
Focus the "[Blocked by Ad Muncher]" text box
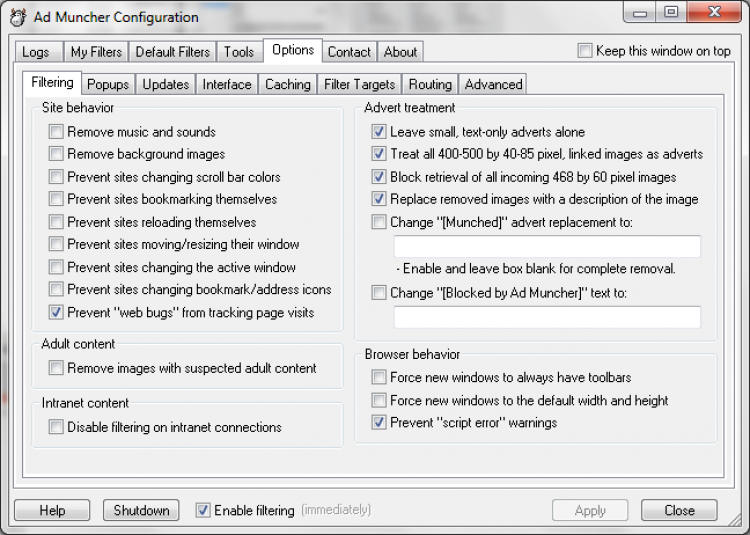pyautogui.click(x=547, y=317)
